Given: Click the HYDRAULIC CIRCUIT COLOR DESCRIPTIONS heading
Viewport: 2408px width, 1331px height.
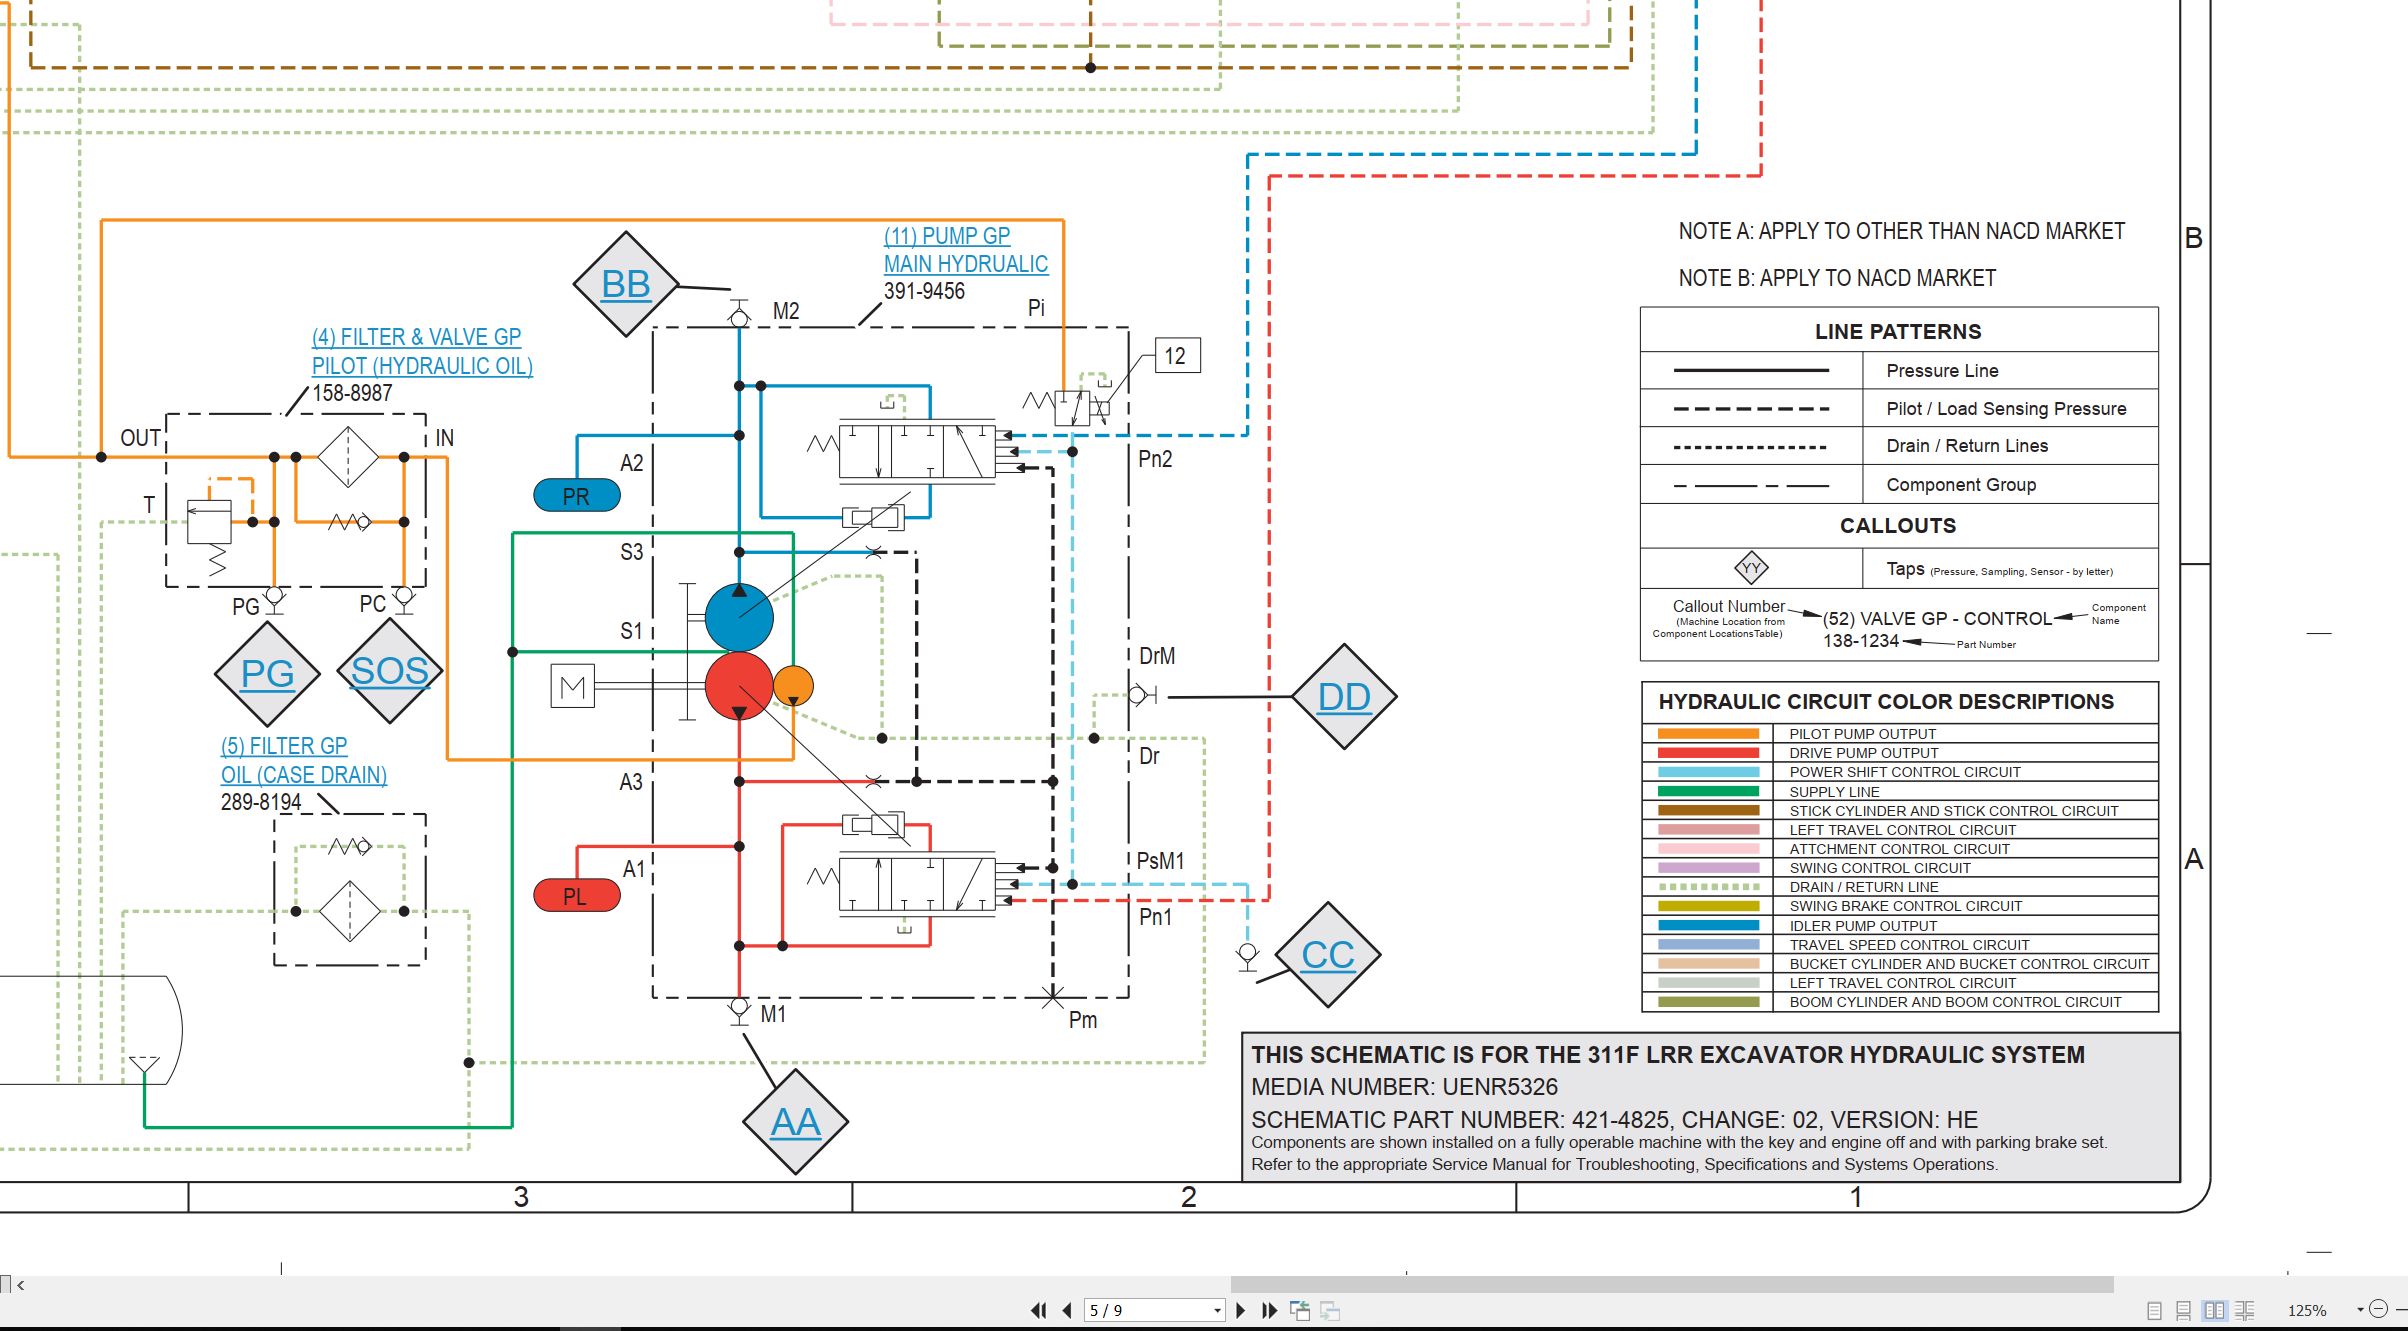Looking at the screenshot, I should (x=1886, y=702).
